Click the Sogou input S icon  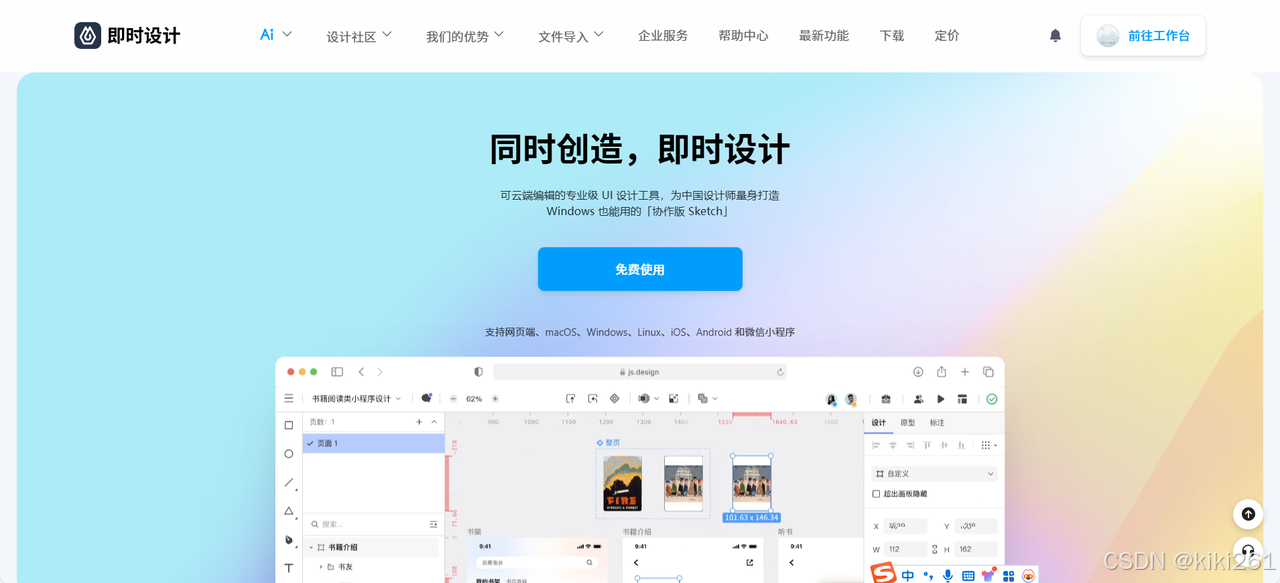[882, 573]
